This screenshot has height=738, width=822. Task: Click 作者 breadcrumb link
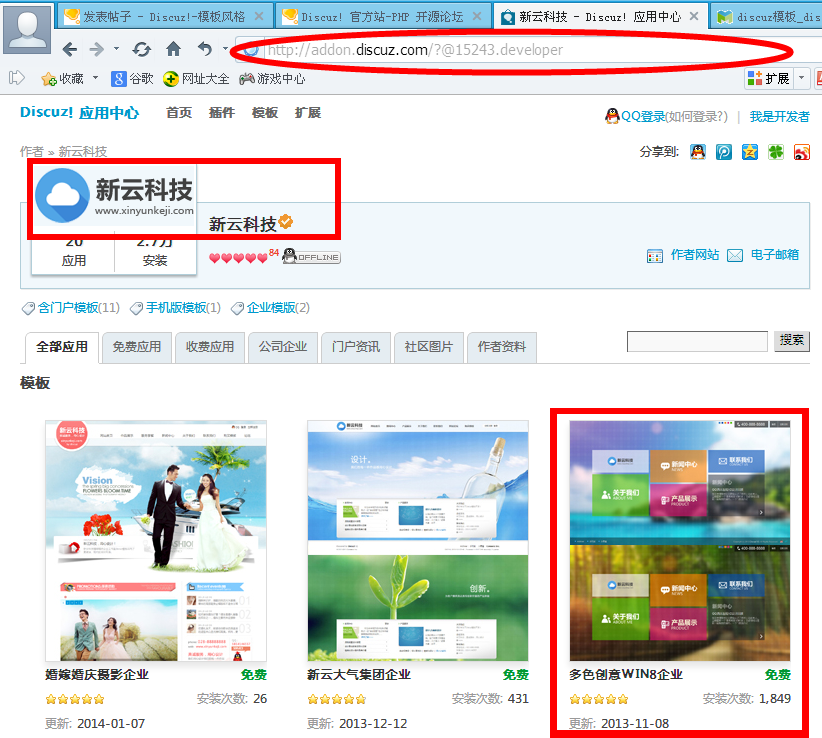click(31, 151)
